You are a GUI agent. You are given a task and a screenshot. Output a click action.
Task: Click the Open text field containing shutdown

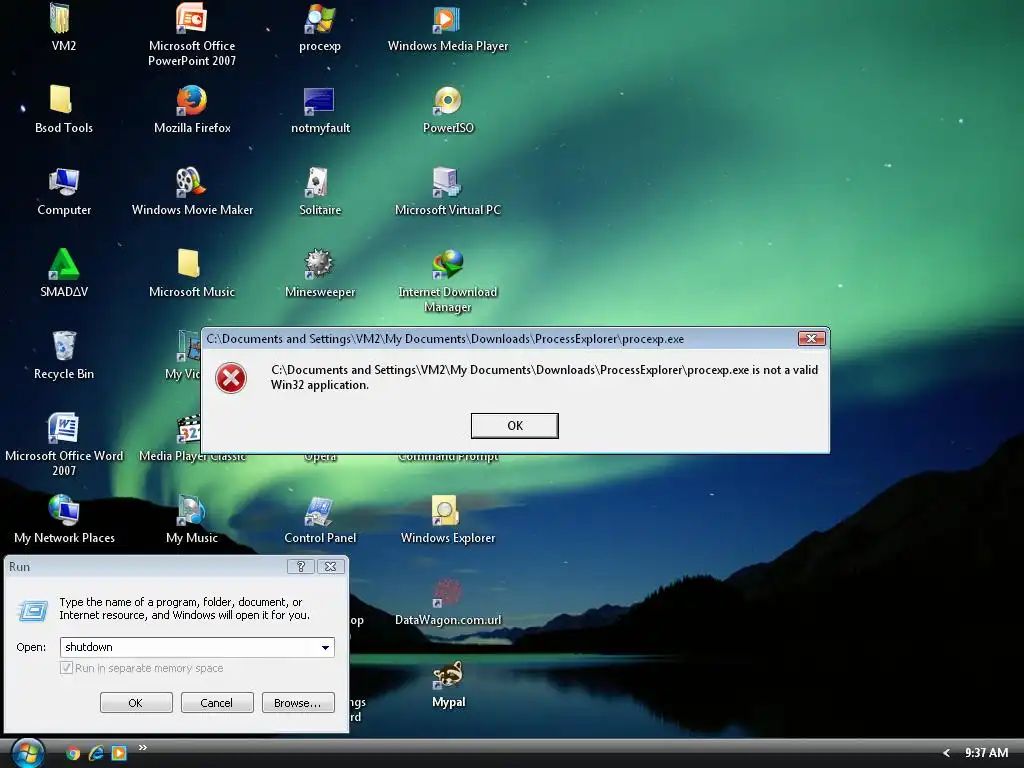[189, 647]
